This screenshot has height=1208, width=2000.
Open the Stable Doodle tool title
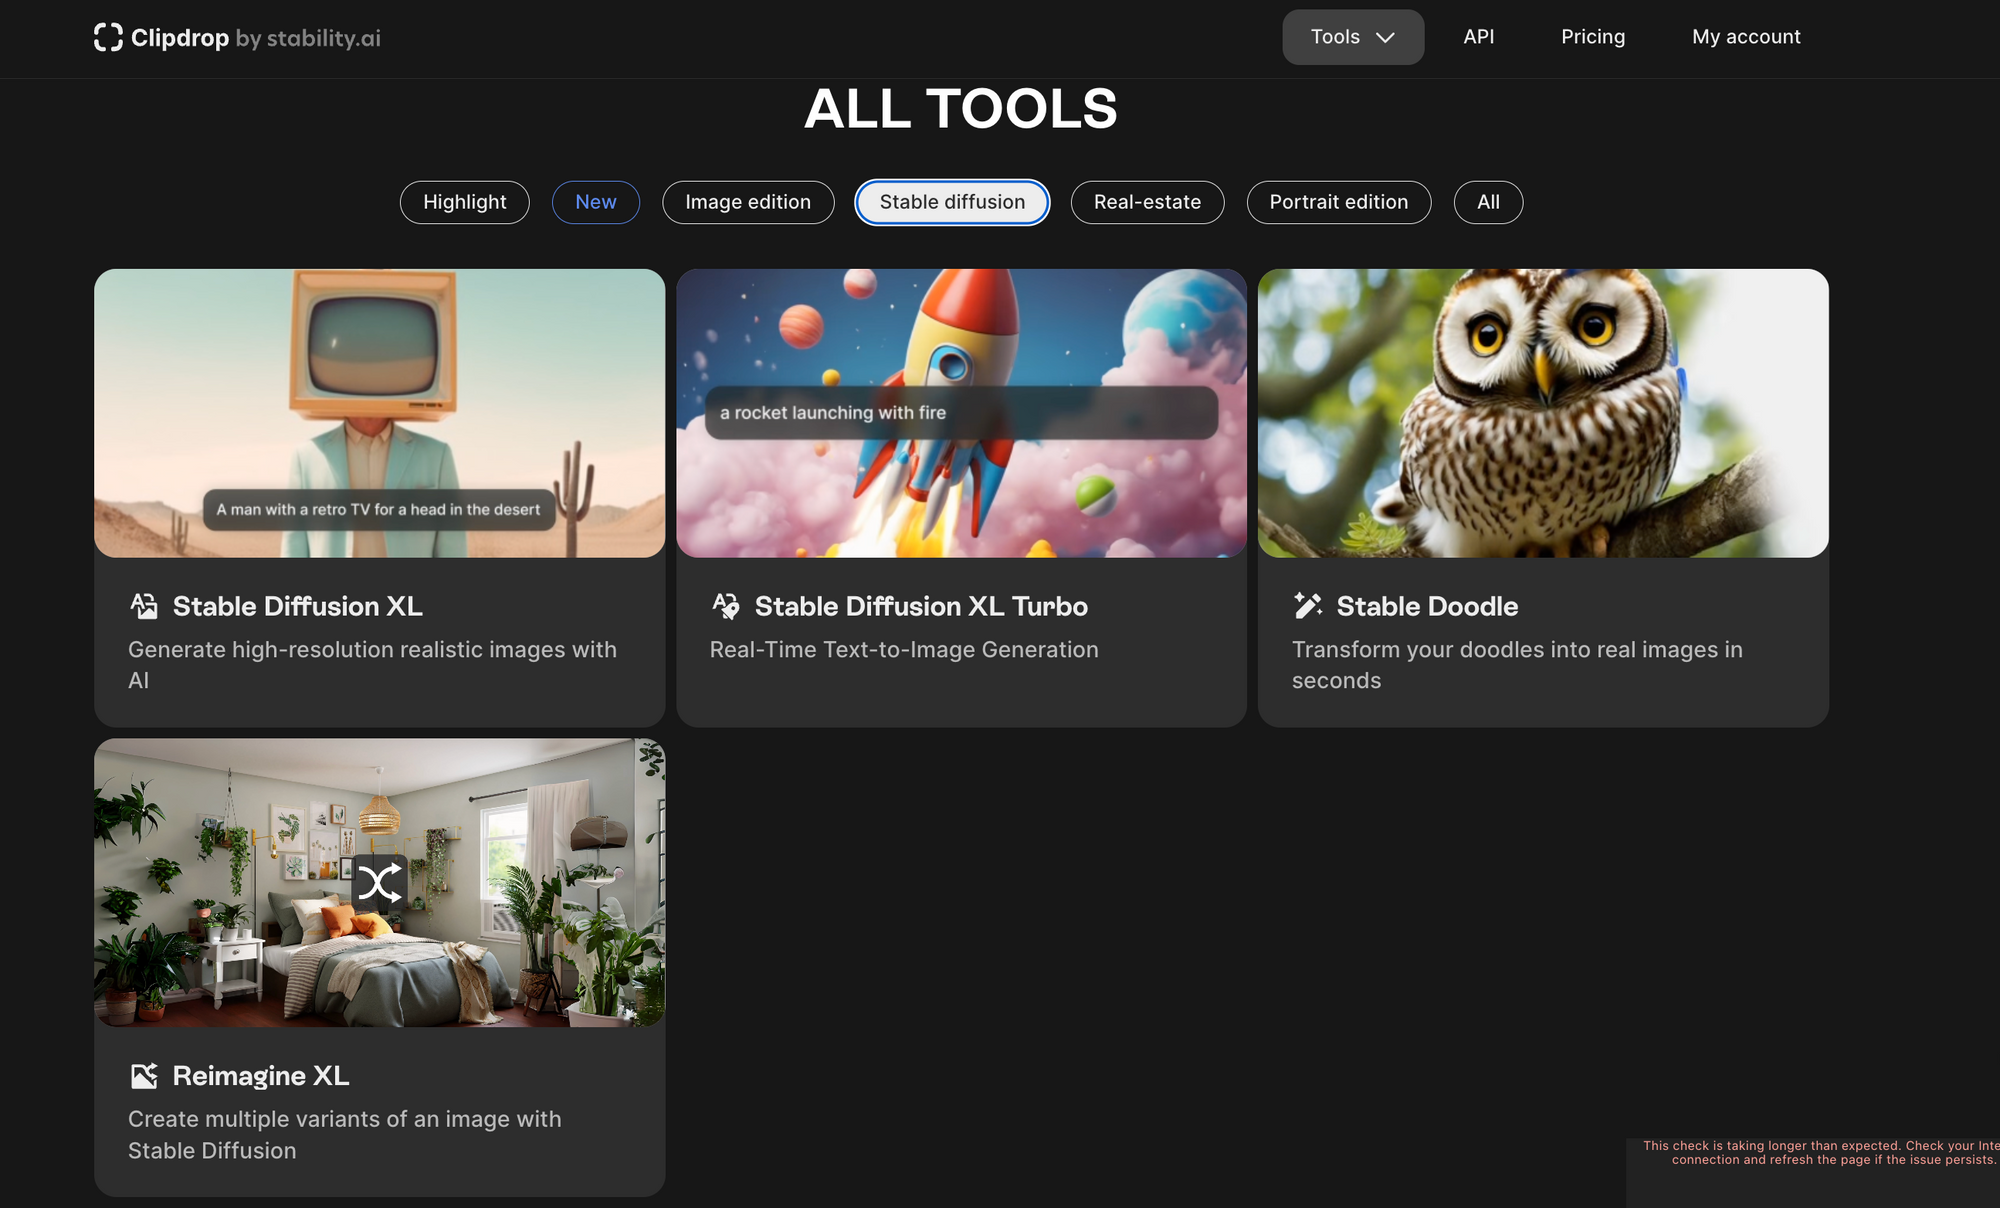click(x=1427, y=606)
